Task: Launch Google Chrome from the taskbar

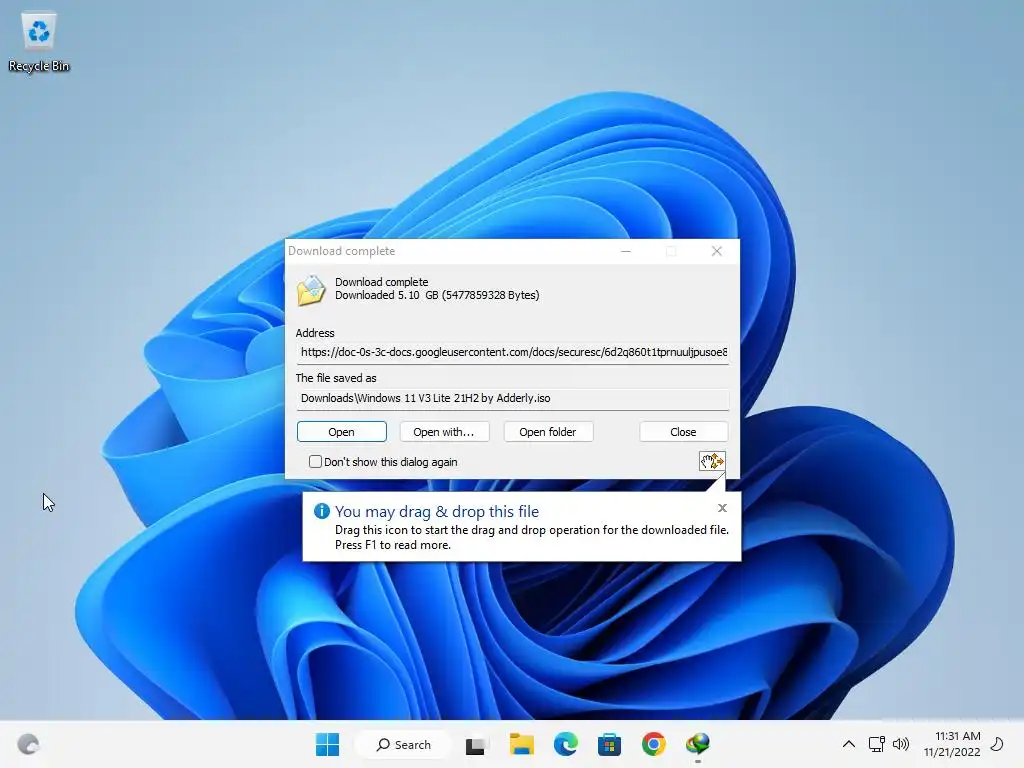Action: 653,744
